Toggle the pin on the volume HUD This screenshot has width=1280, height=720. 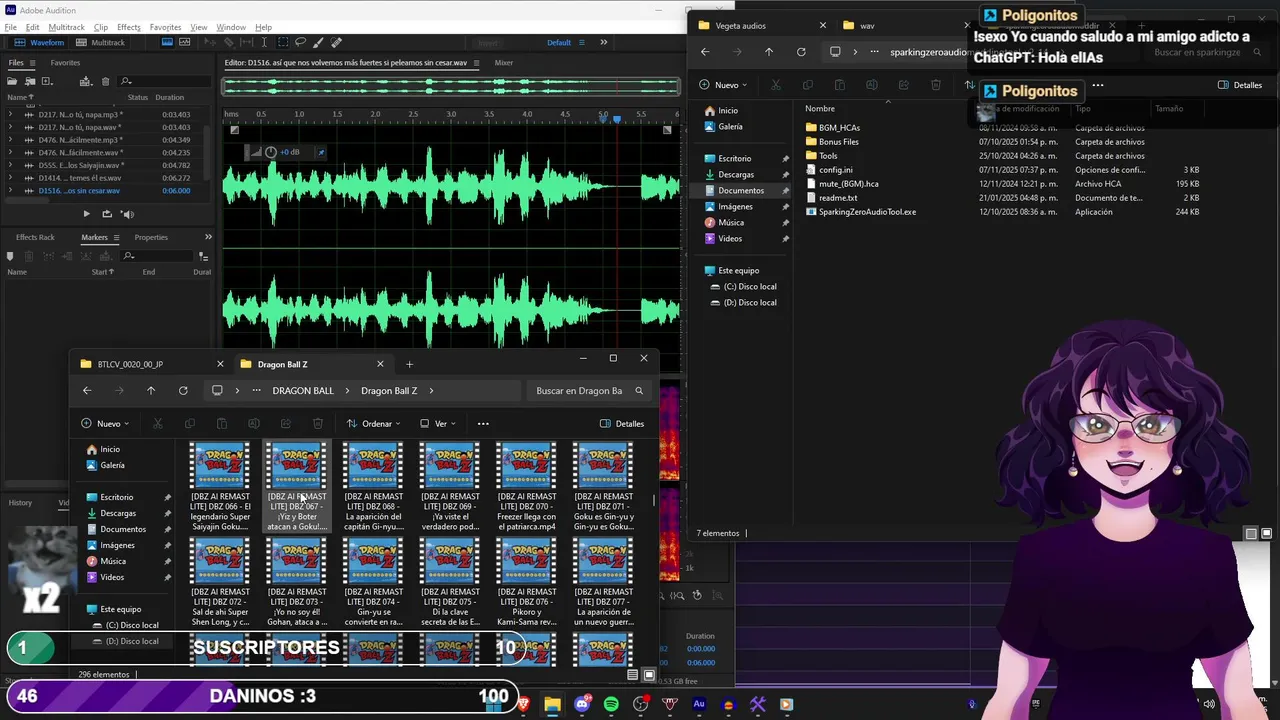pyautogui.click(x=321, y=152)
